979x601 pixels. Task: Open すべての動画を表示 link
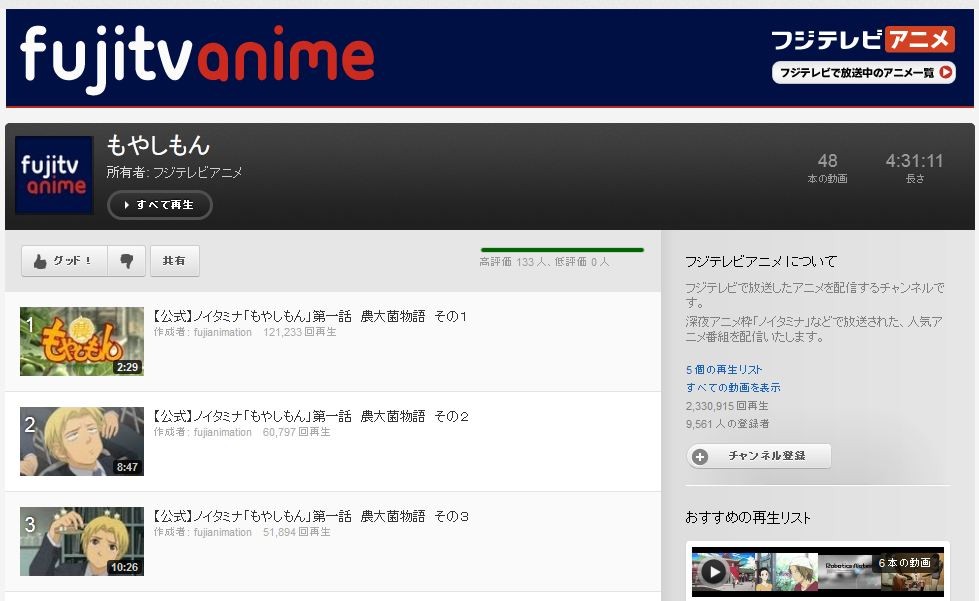(733, 388)
